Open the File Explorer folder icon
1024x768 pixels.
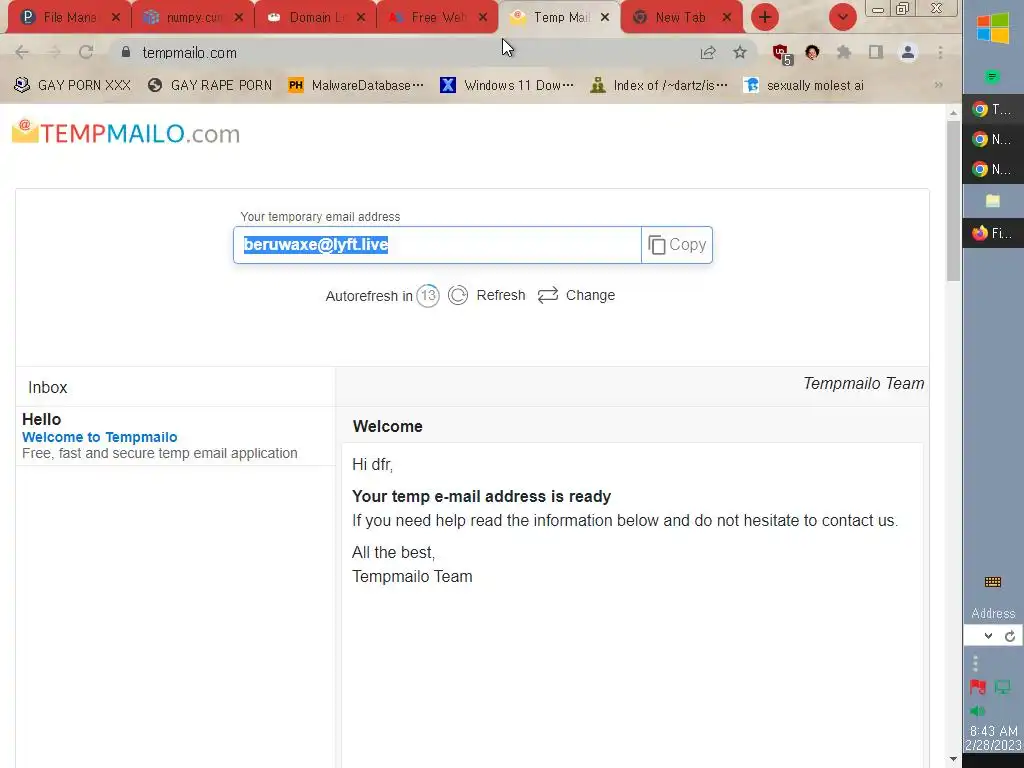(993, 200)
